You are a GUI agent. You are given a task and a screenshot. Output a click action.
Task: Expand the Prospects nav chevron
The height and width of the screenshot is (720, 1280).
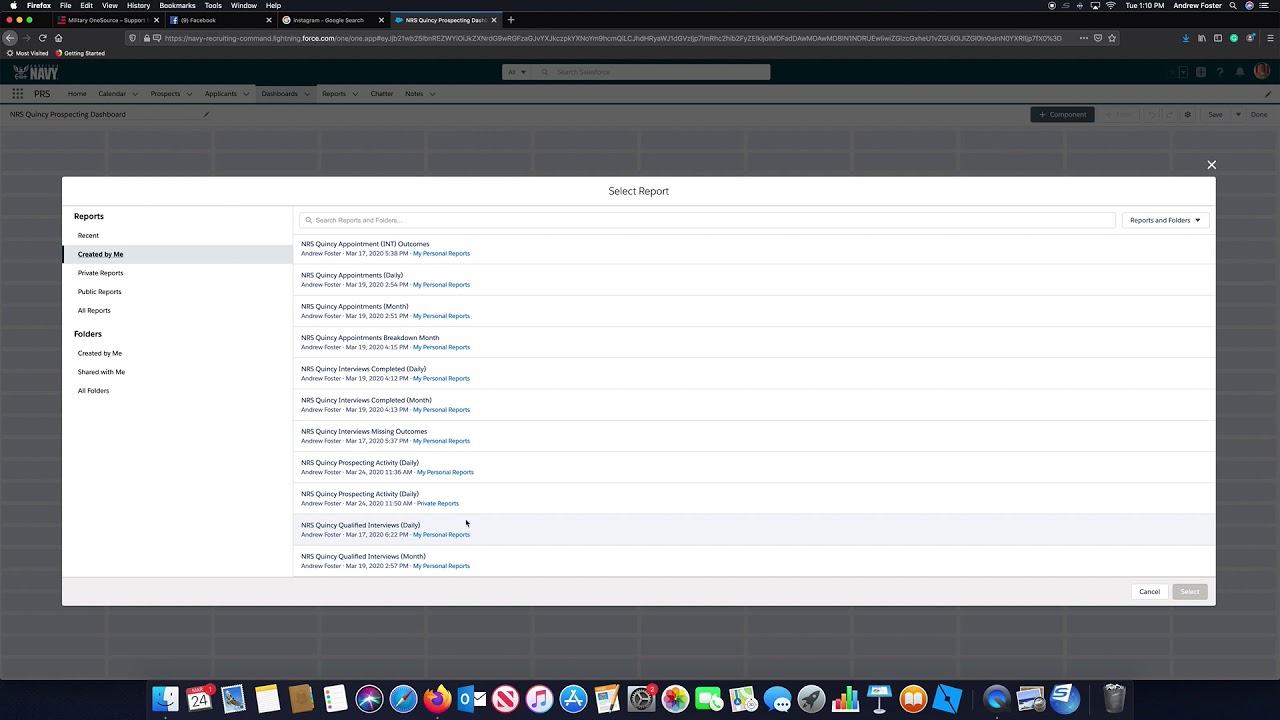[x=189, y=94]
